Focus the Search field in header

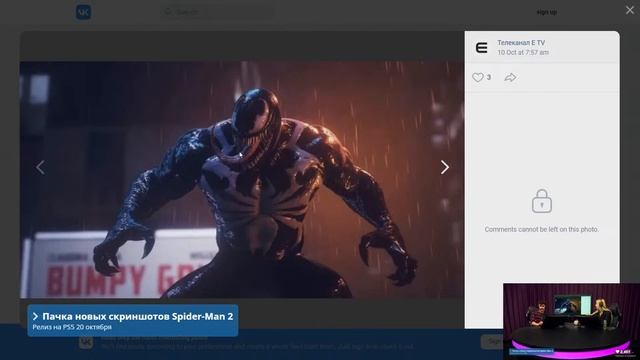coord(218,12)
